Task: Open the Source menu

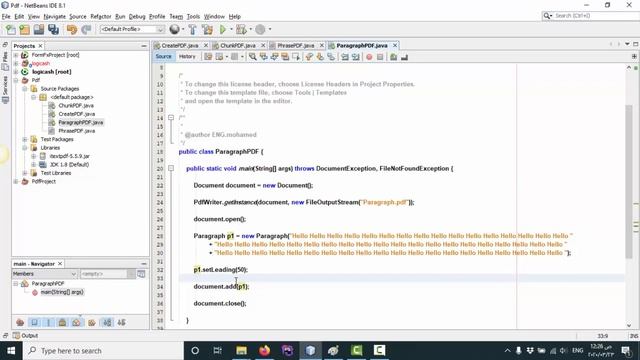Action: pos(78,17)
